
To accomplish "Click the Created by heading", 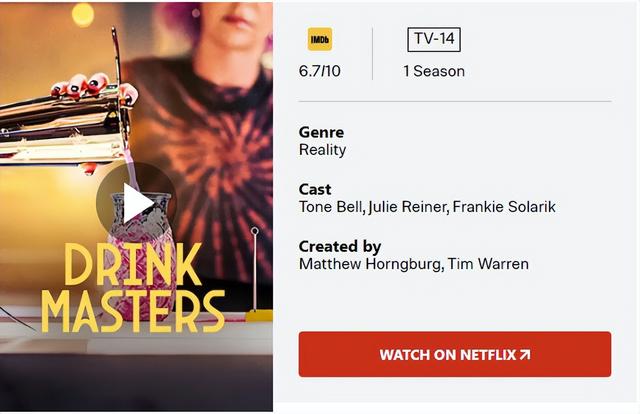I will click(x=340, y=247).
